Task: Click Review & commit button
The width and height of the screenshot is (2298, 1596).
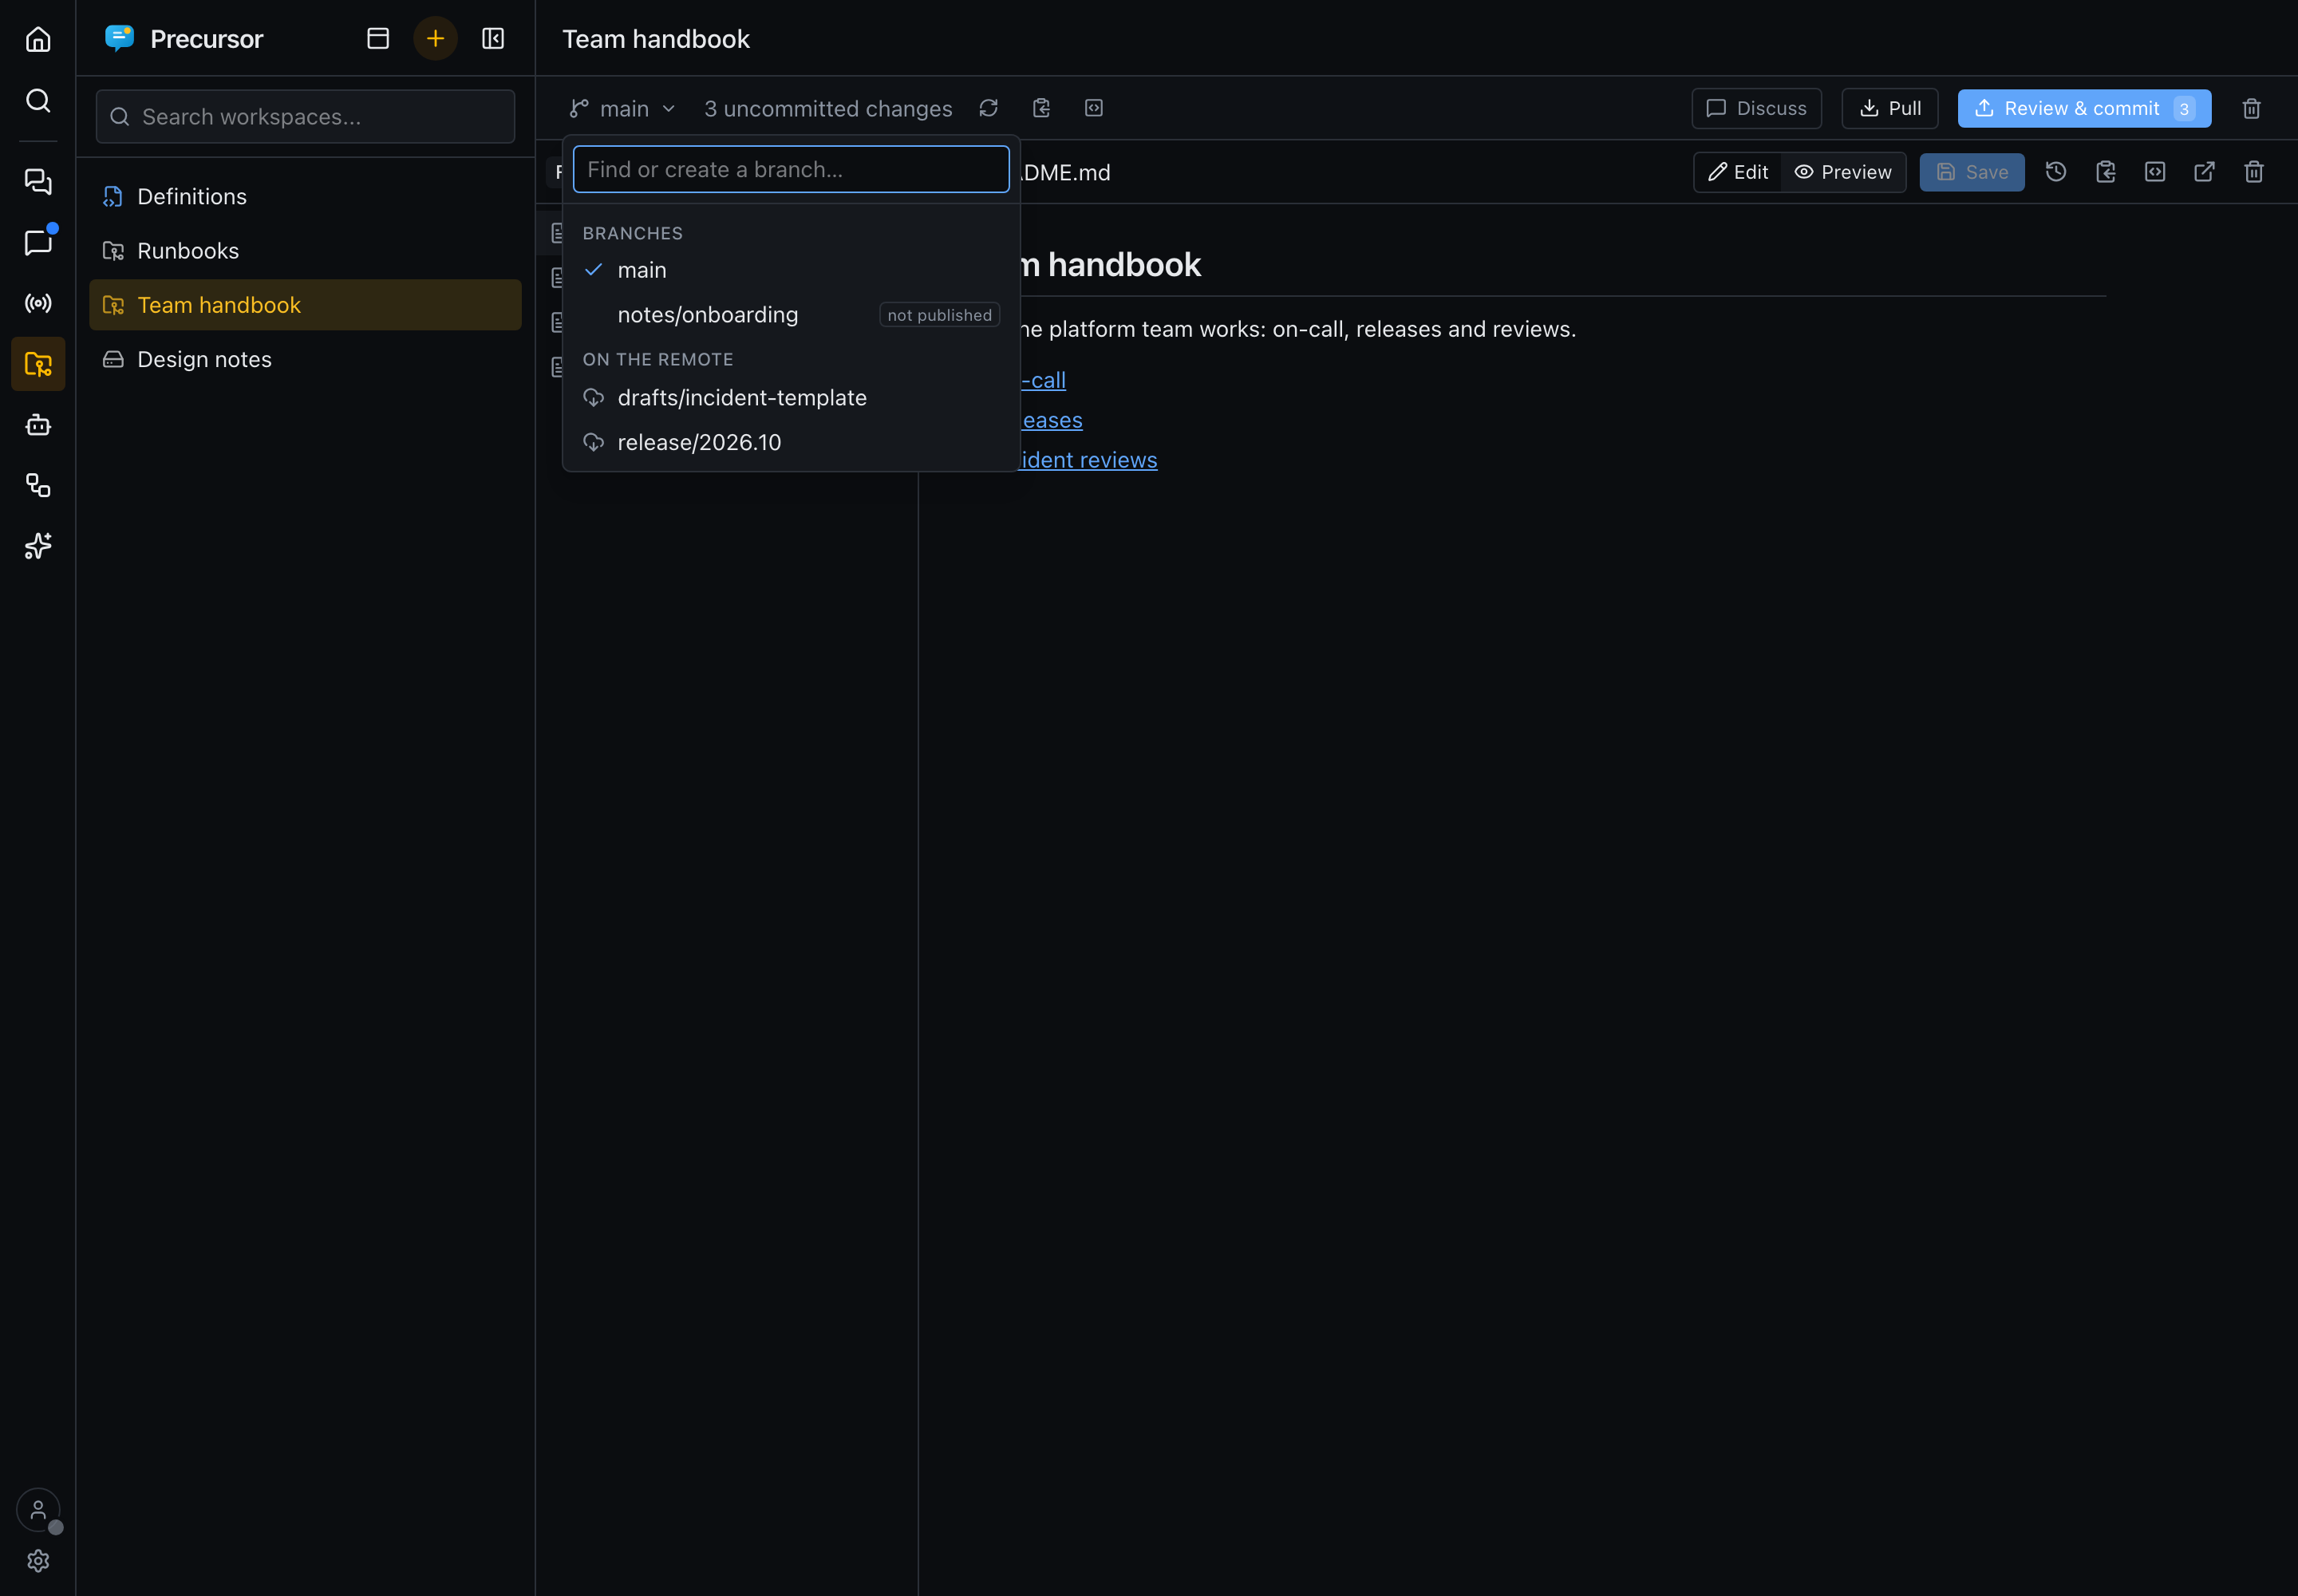Action: coord(2083,108)
